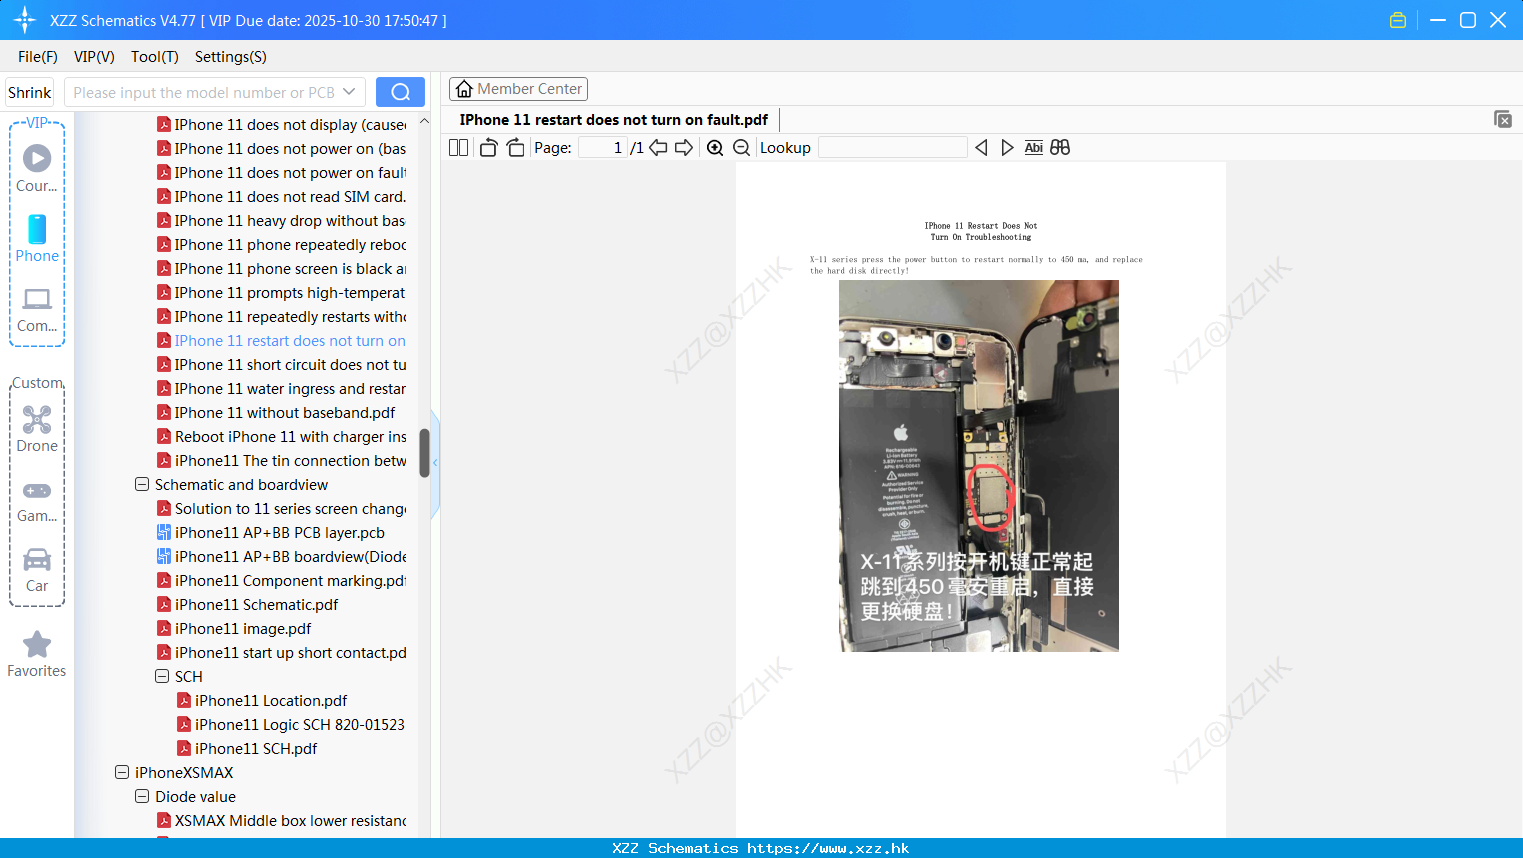This screenshot has width=1523, height=858.
Task: Find next lookup result triangle
Action: (x=1007, y=147)
